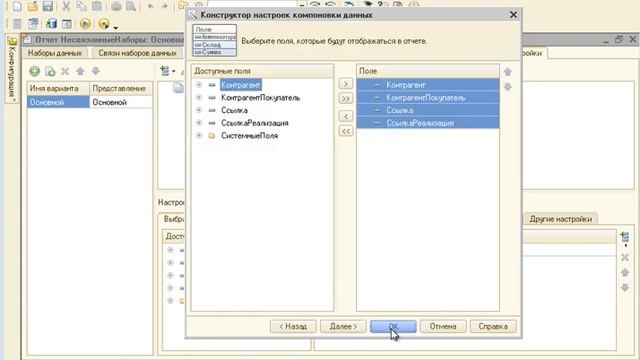640x360 pixels.
Task: Proceed with the Далее button
Action: [343, 327]
